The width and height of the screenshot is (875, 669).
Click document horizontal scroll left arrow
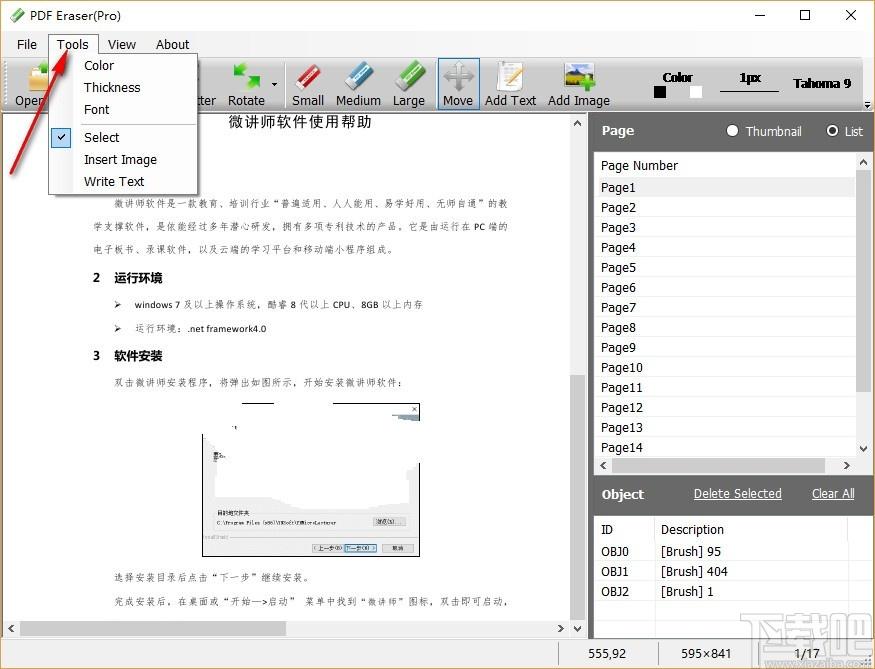click(x=11, y=629)
